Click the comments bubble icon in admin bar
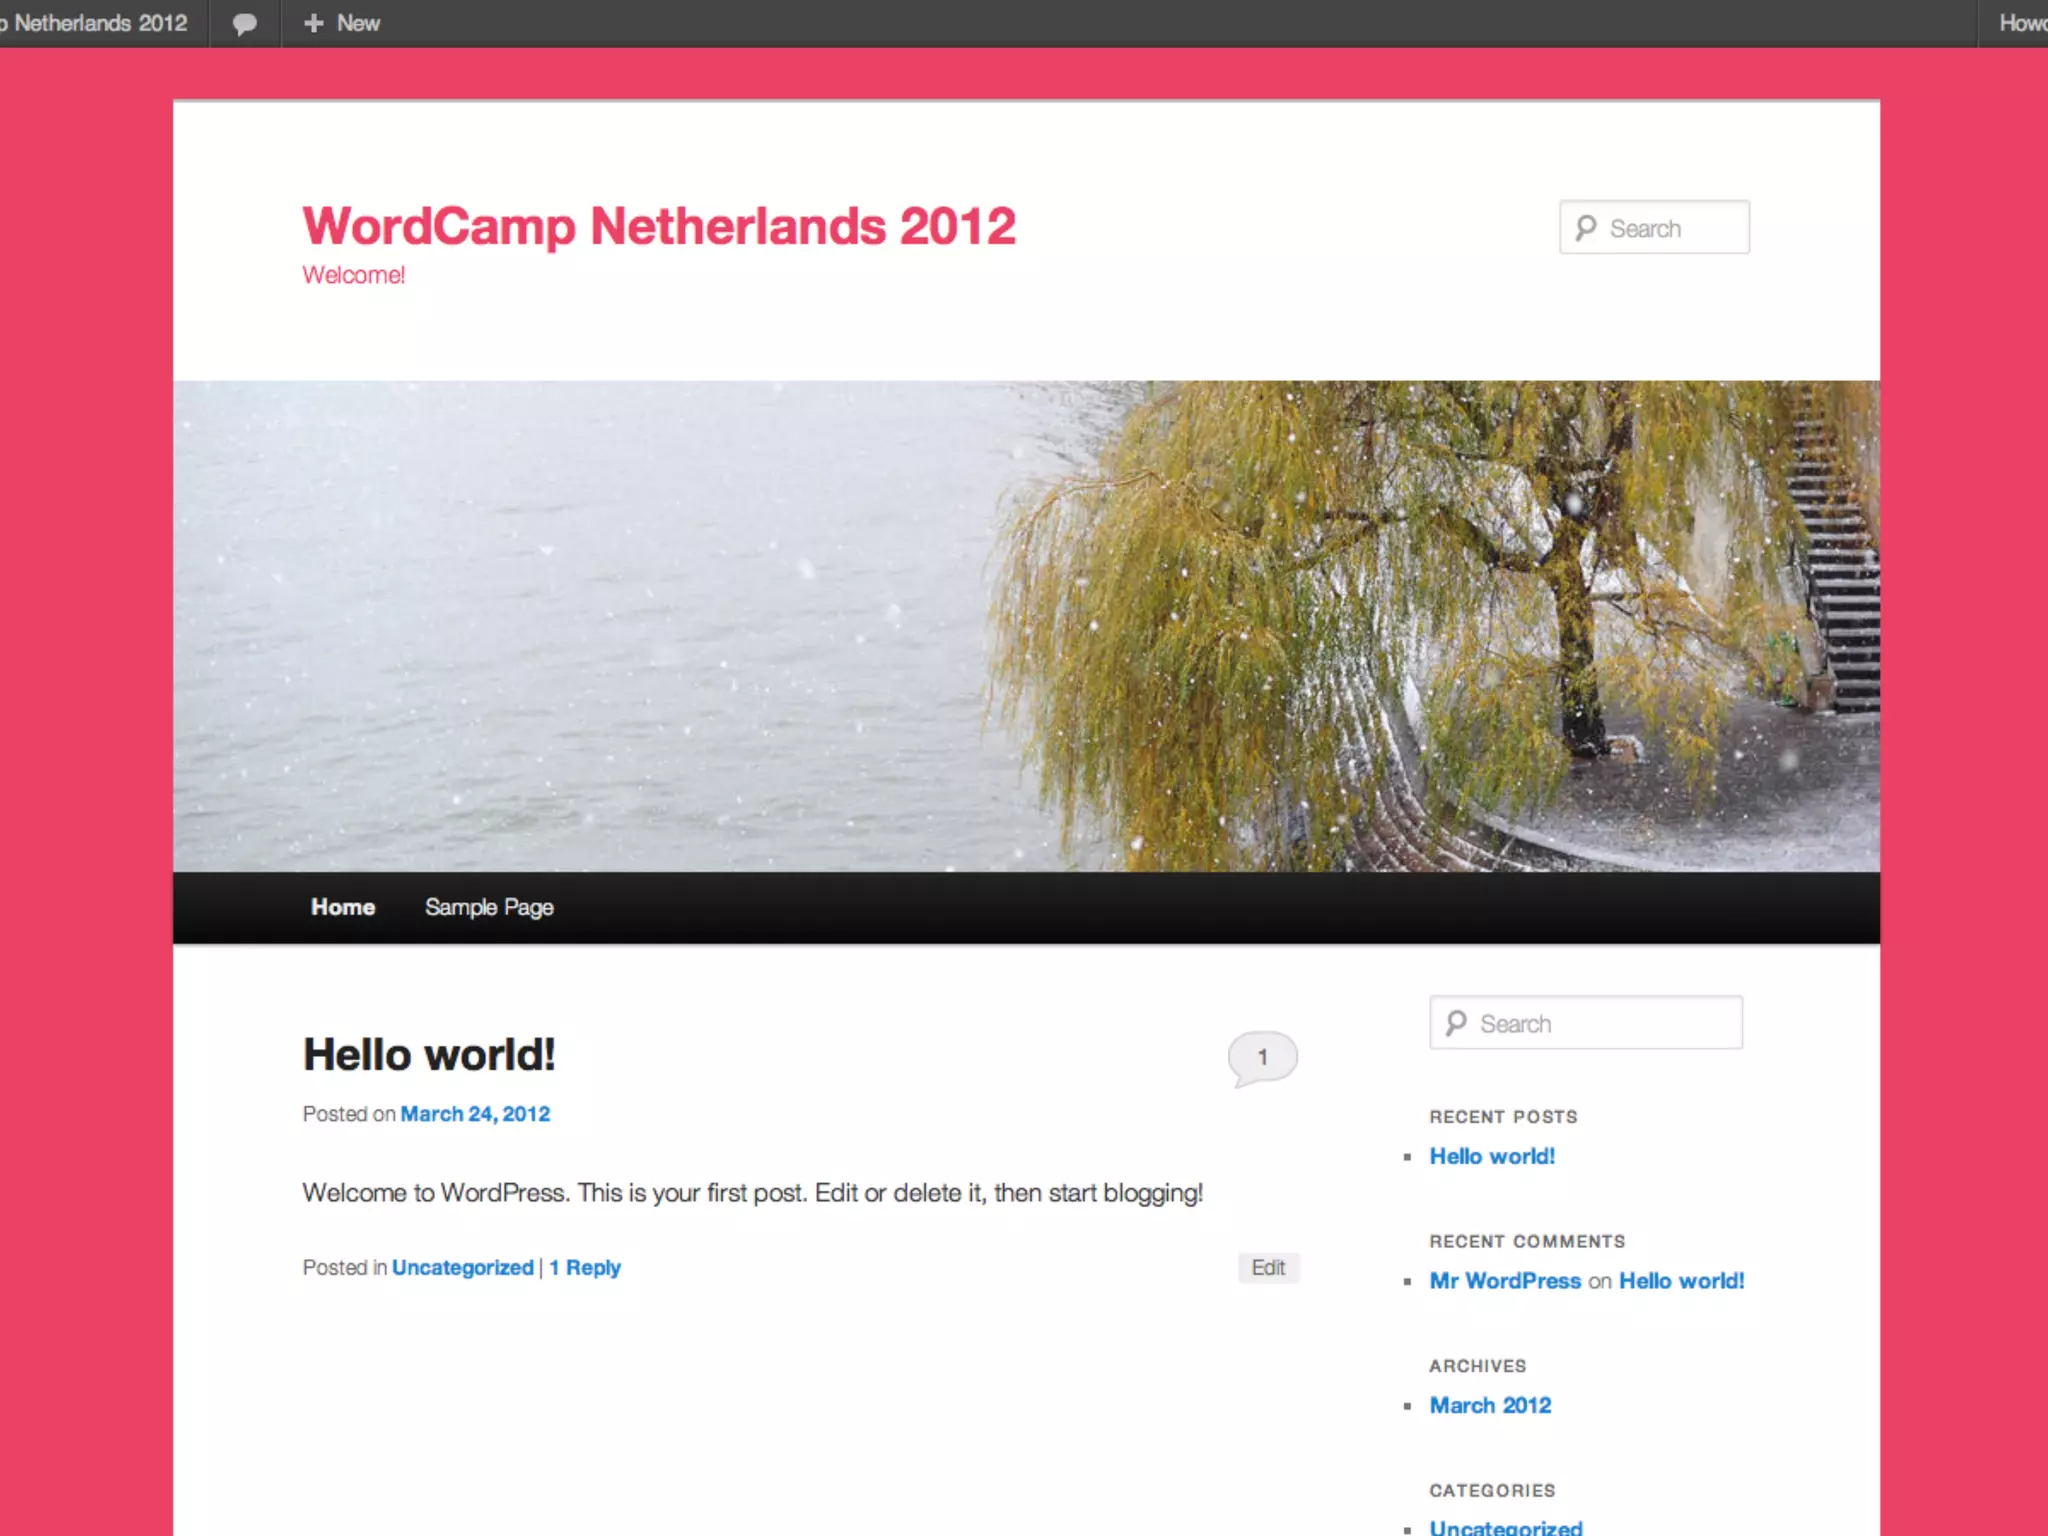 pos(245,23)
